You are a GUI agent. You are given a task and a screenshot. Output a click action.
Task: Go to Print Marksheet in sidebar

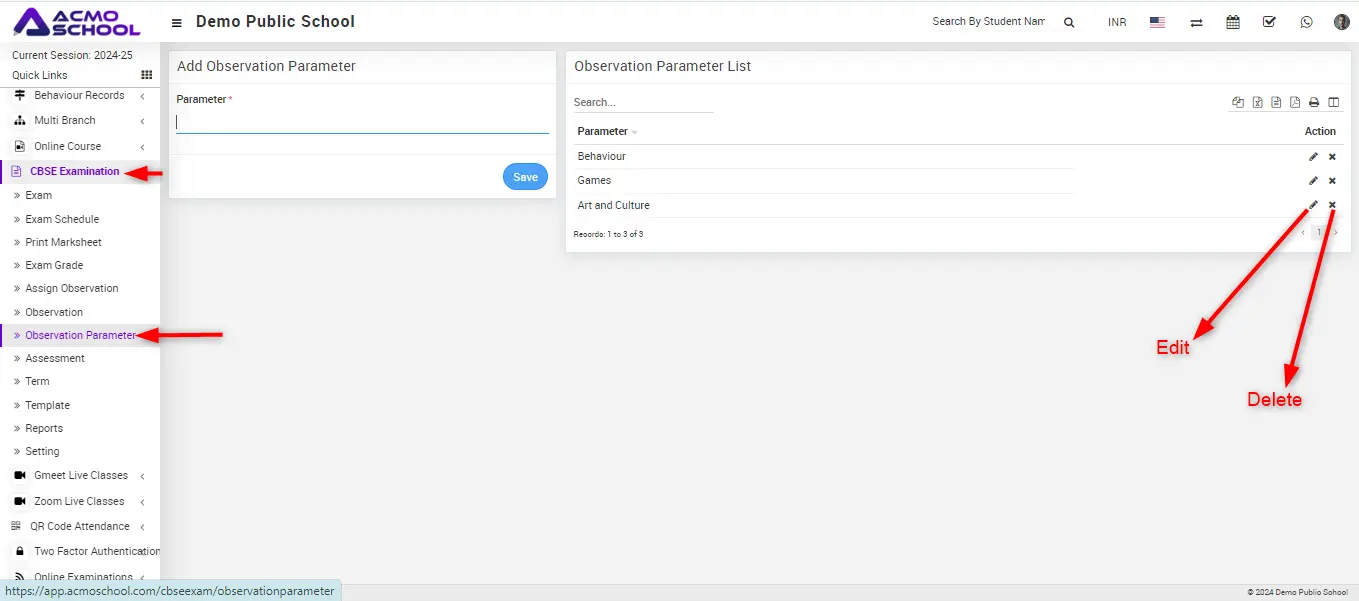point(63,242)
